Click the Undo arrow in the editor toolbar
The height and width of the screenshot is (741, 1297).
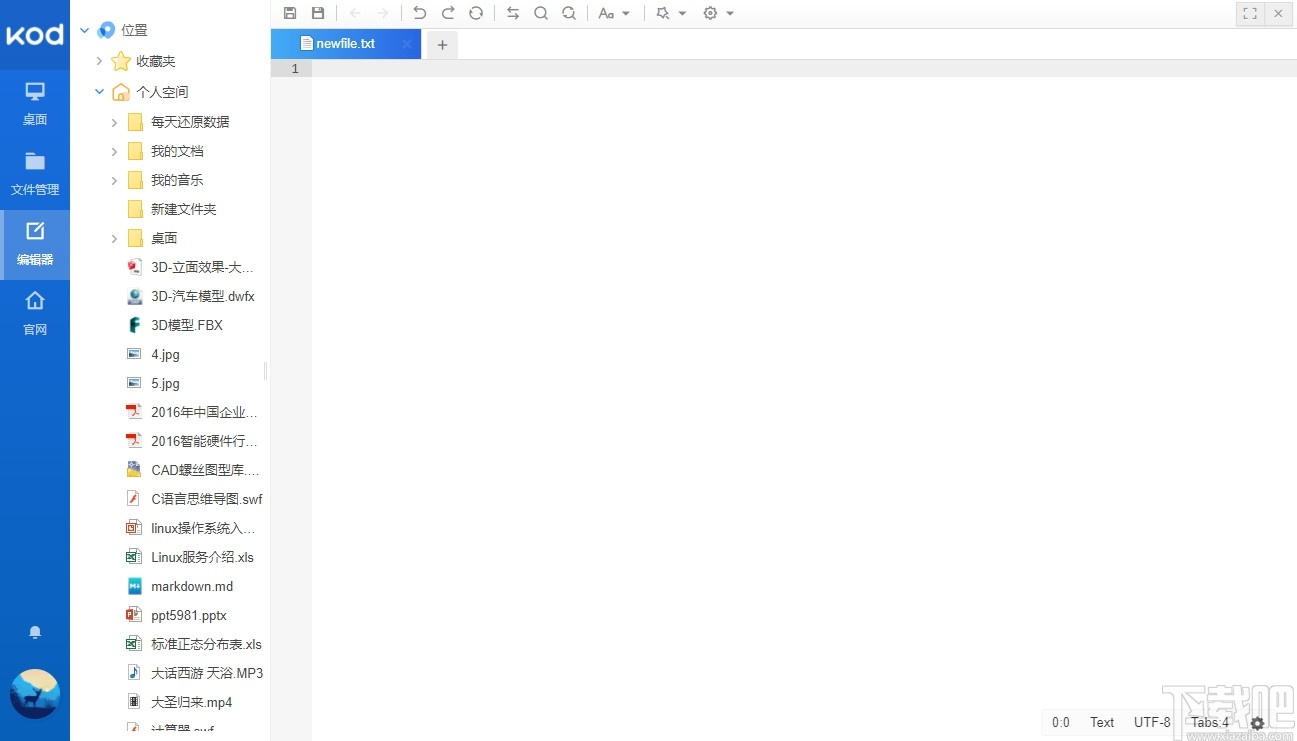click(x=420, y=13)
